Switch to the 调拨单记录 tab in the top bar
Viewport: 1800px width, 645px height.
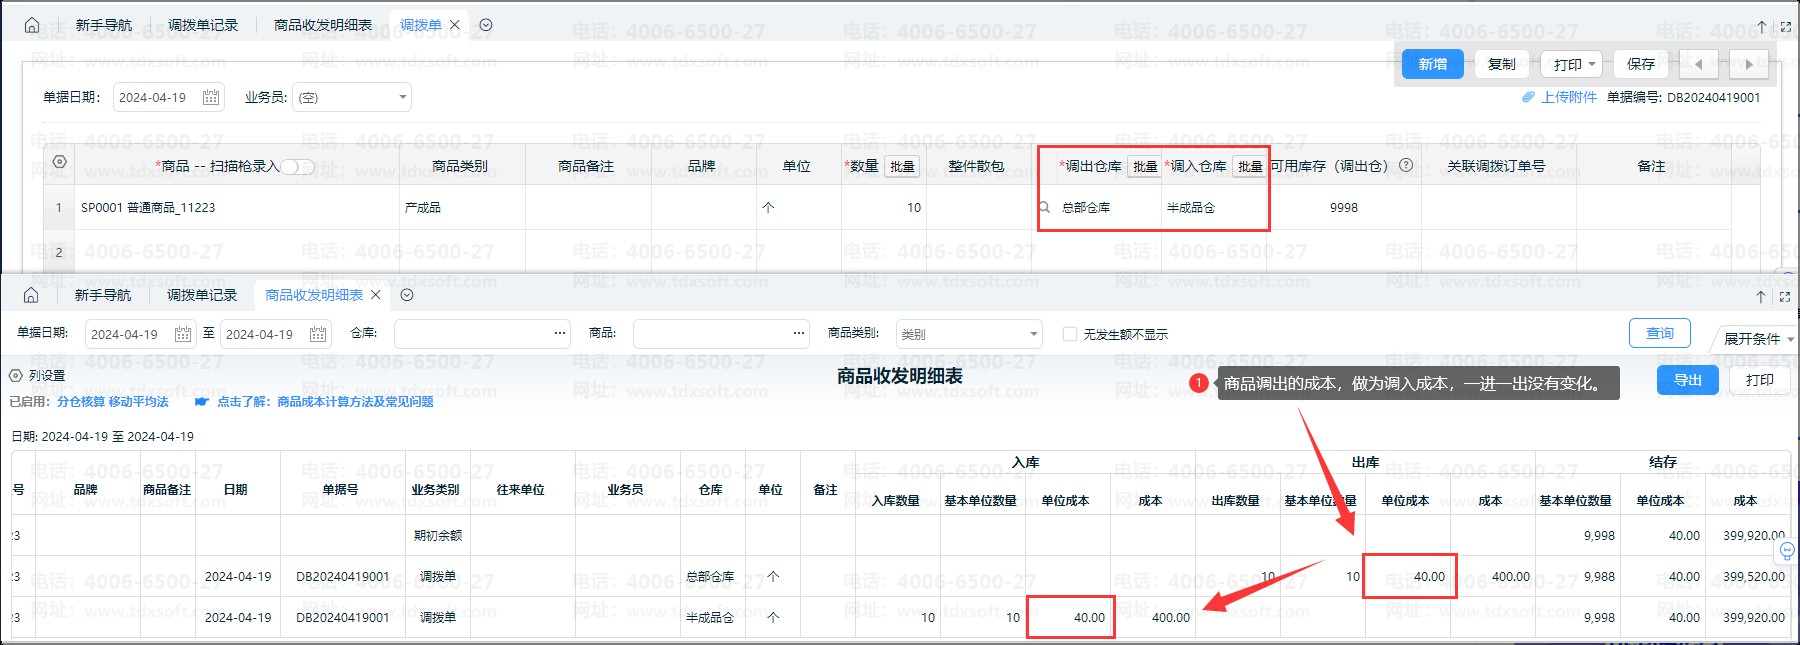coord(203,25)
